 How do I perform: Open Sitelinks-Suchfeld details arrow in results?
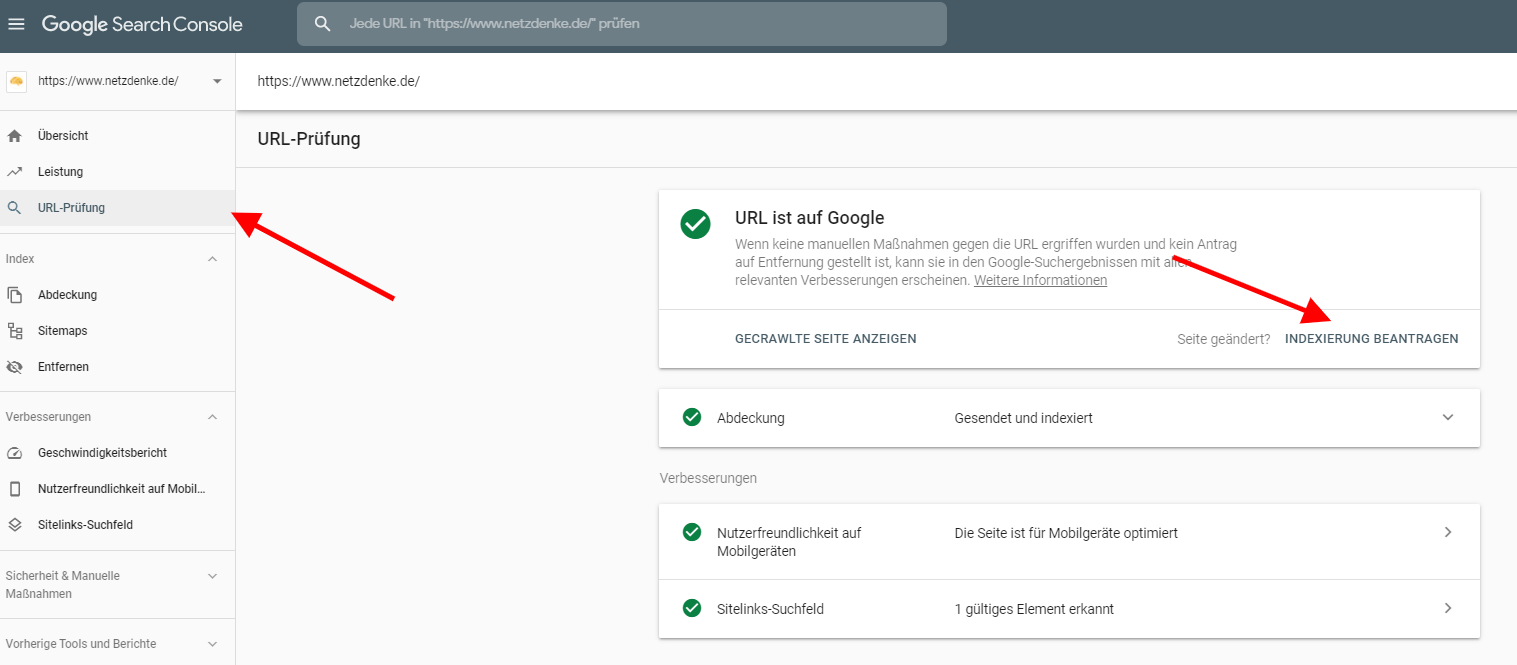[1448, 608]
